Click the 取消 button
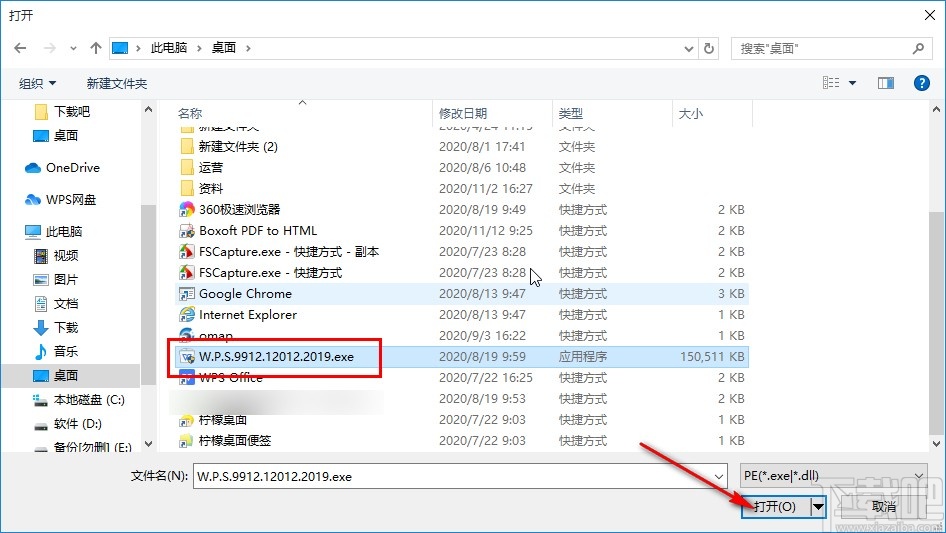The height and width of the screenshot is (533, 946). pos(884,506)
